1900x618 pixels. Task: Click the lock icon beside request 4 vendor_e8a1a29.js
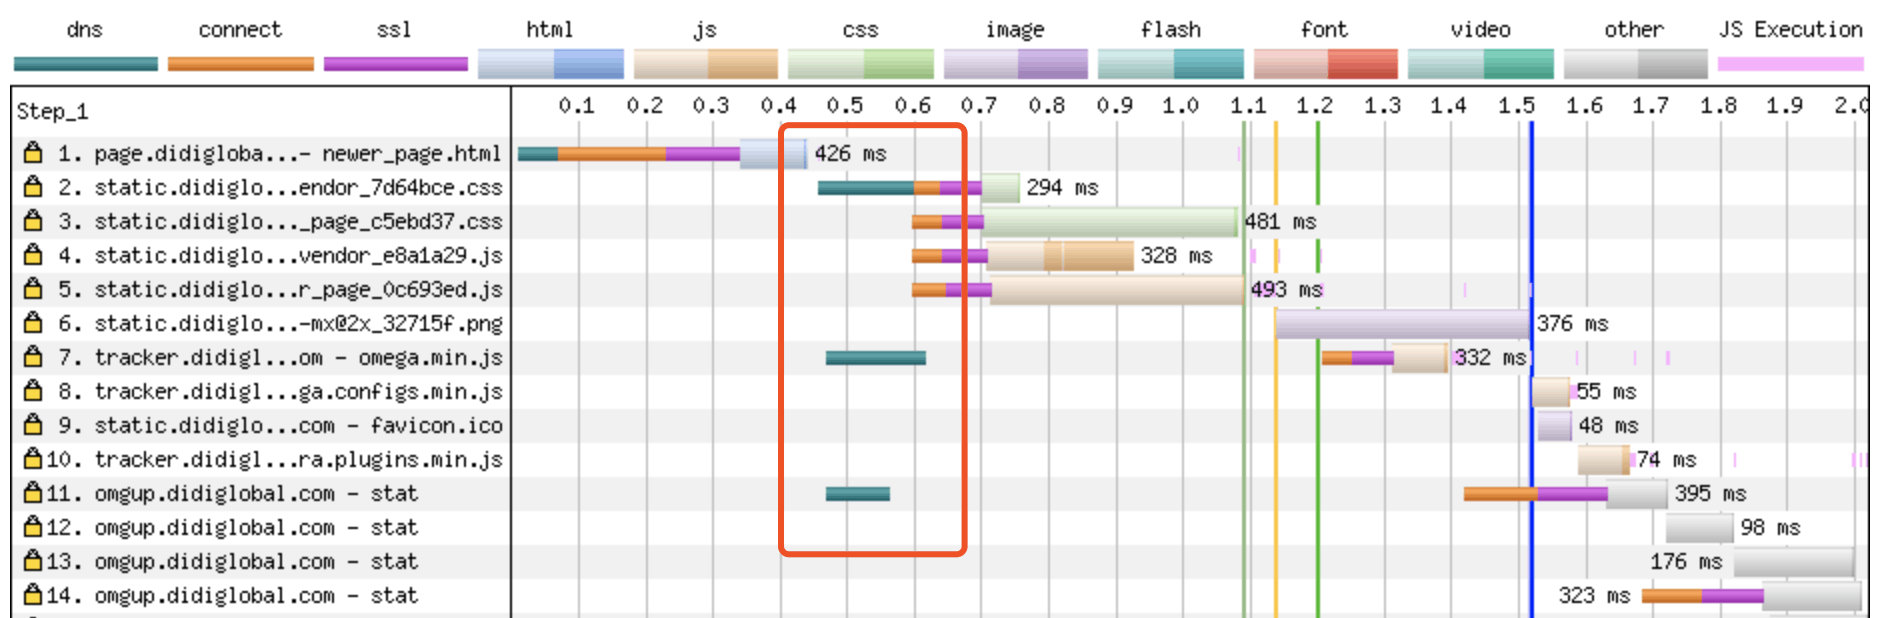click(33, 255)
